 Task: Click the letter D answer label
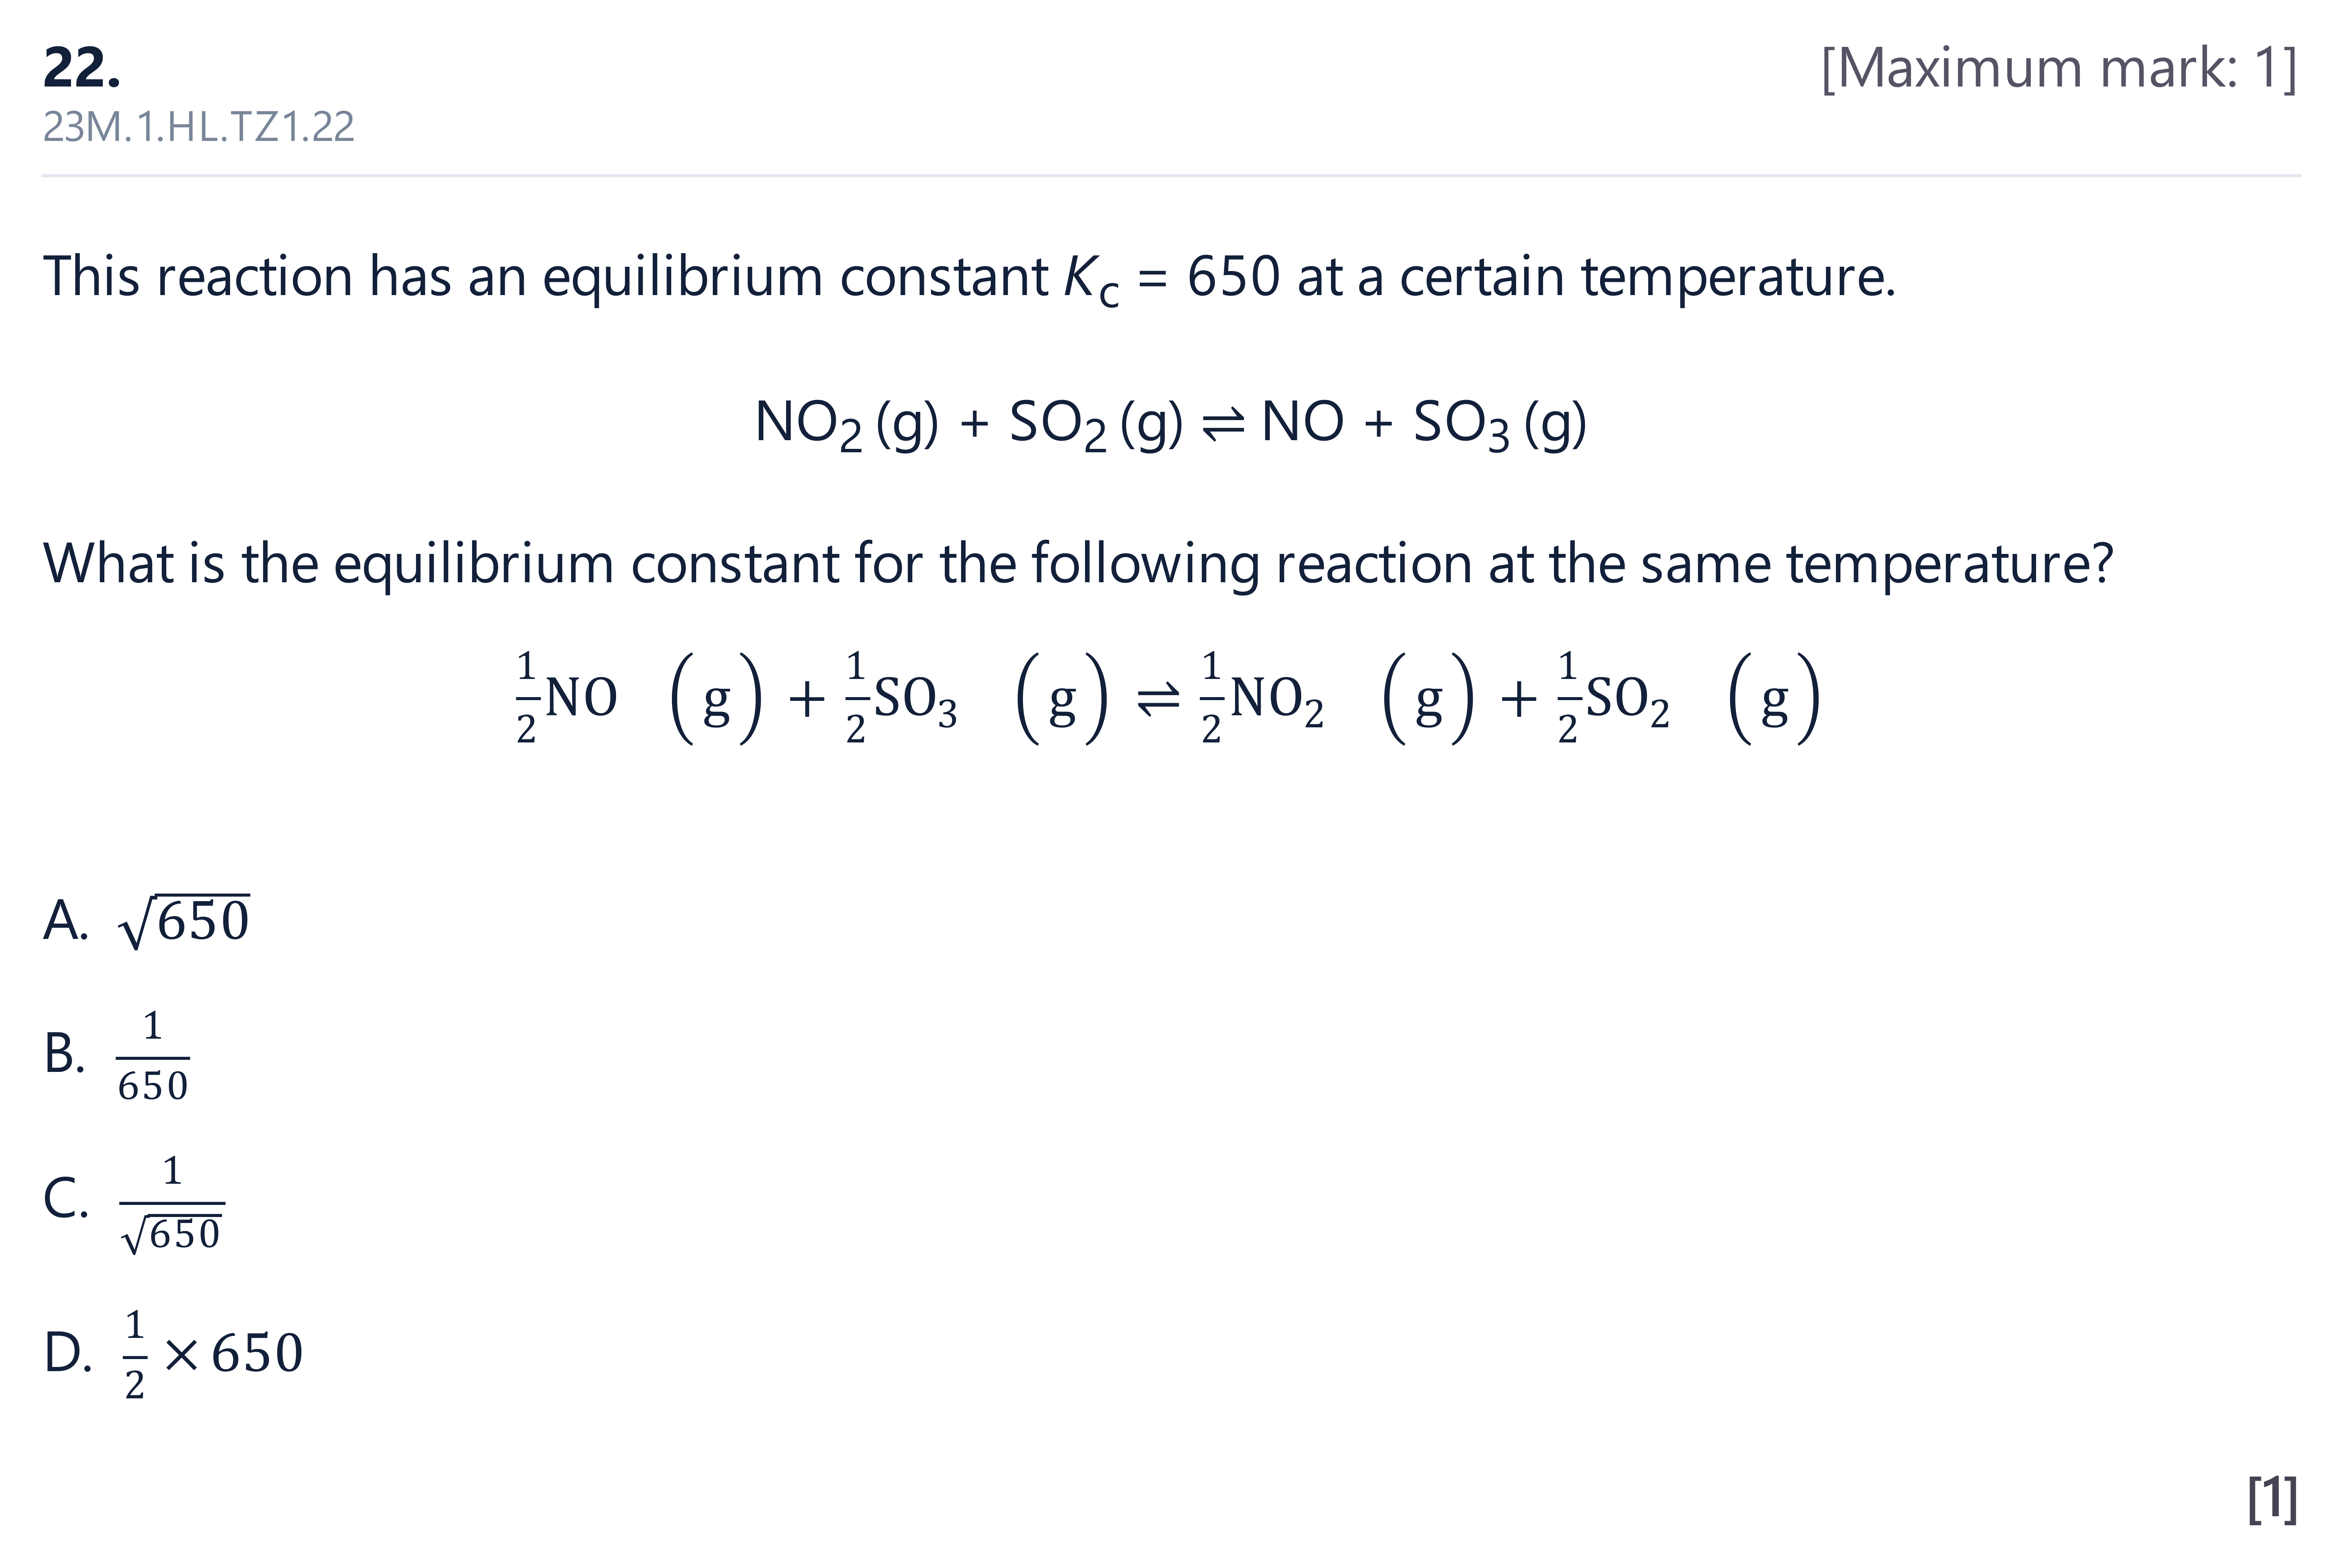tap(68, 1353)
